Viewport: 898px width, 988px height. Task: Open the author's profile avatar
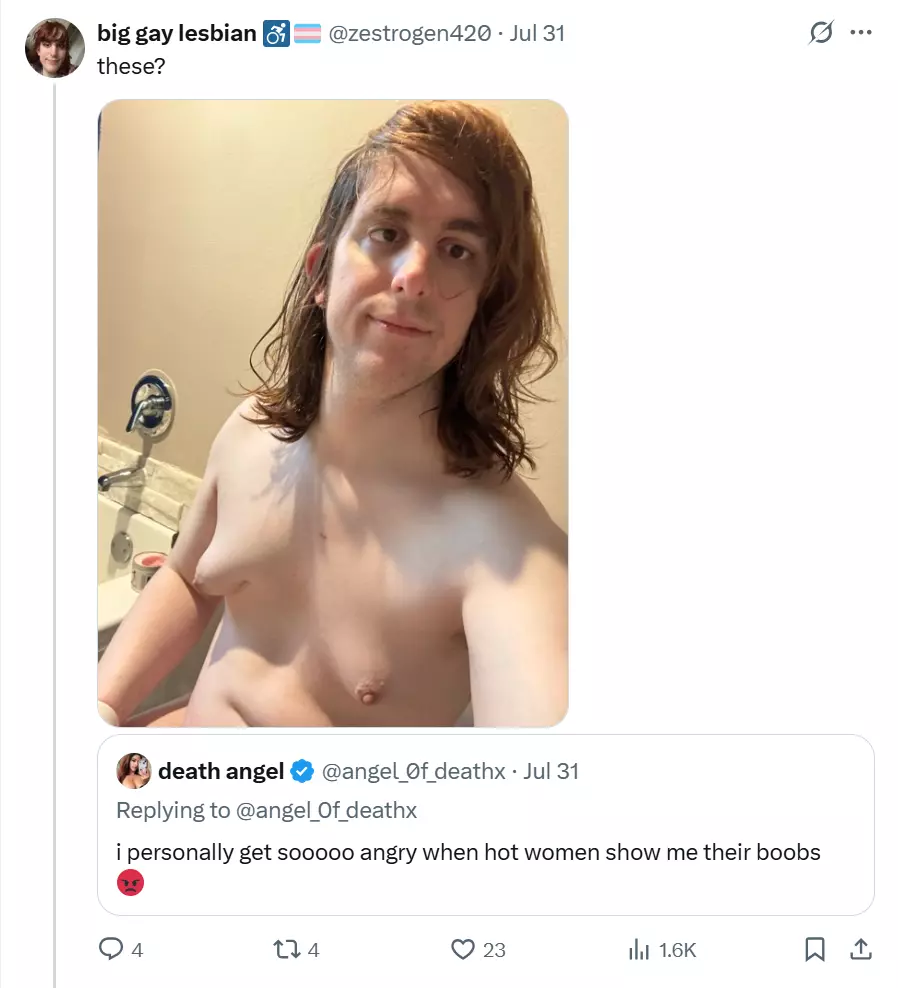click(54, 48)
